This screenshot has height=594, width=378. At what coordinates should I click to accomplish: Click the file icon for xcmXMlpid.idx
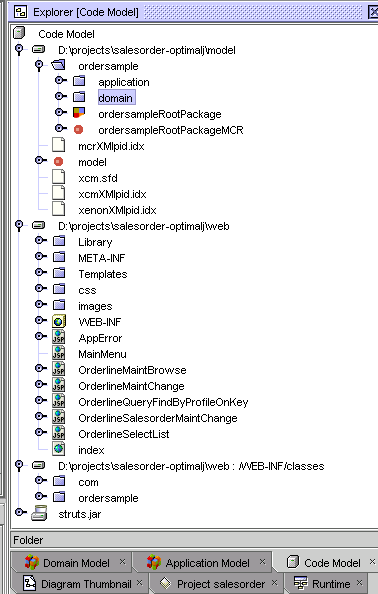(x=58, y=193)
